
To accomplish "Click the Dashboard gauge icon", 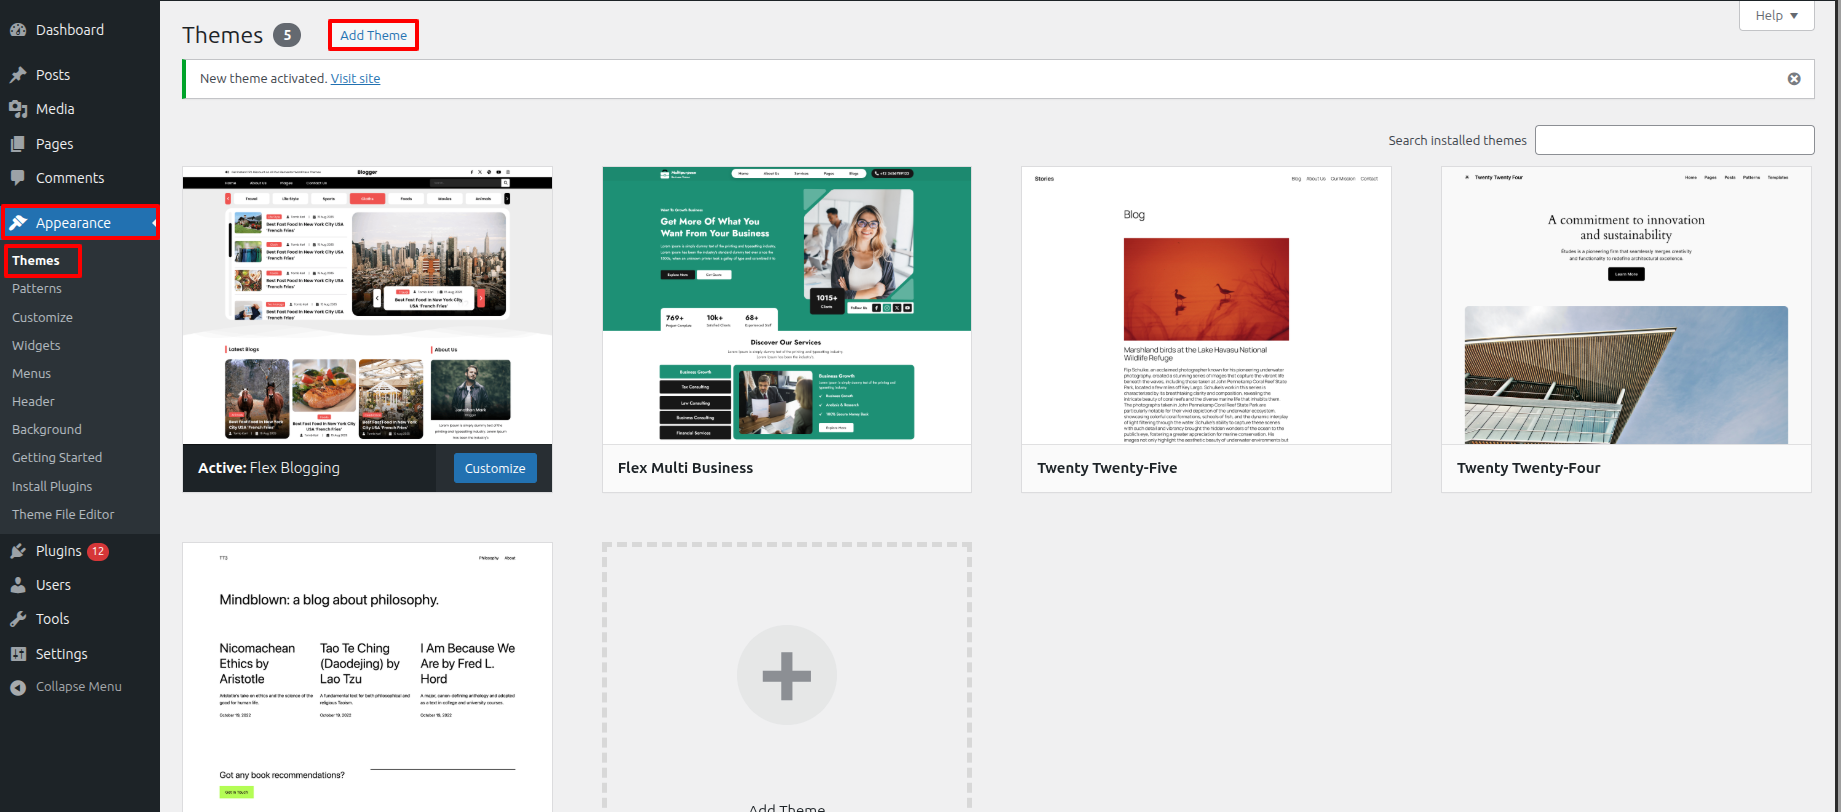I will click(x=18, y=30).
